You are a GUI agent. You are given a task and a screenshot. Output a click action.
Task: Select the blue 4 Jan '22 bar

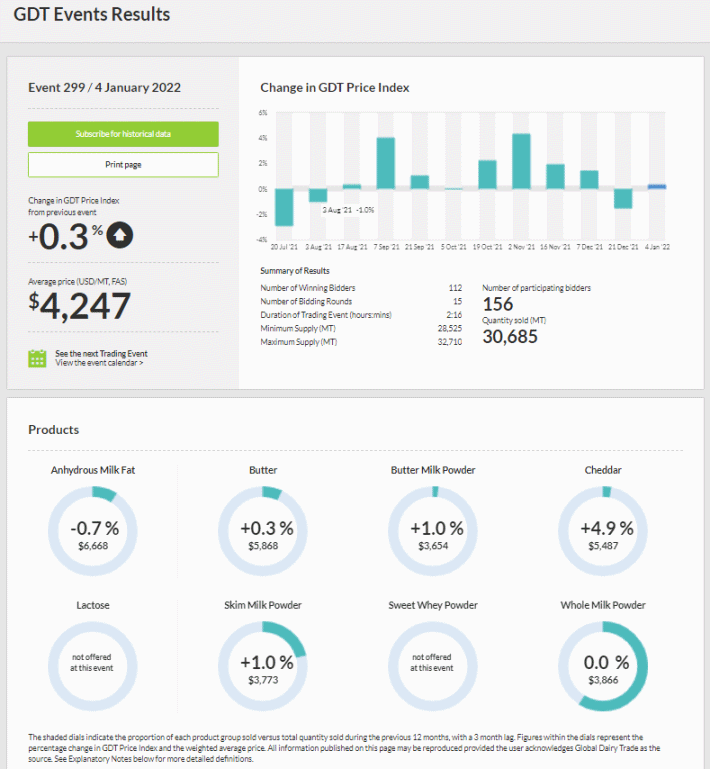click(x=657, y=187)
